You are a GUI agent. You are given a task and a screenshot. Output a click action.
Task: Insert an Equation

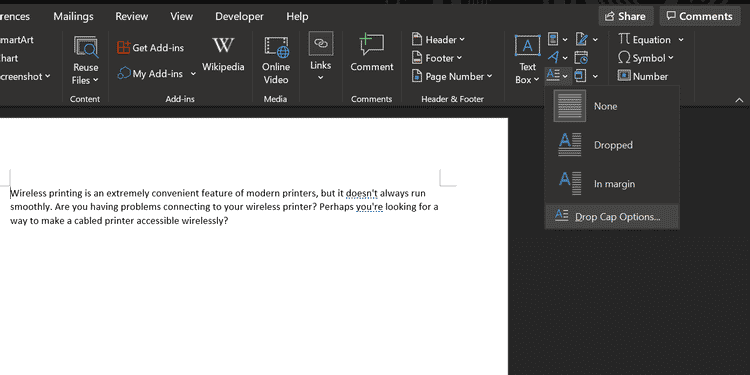[644, 40]
